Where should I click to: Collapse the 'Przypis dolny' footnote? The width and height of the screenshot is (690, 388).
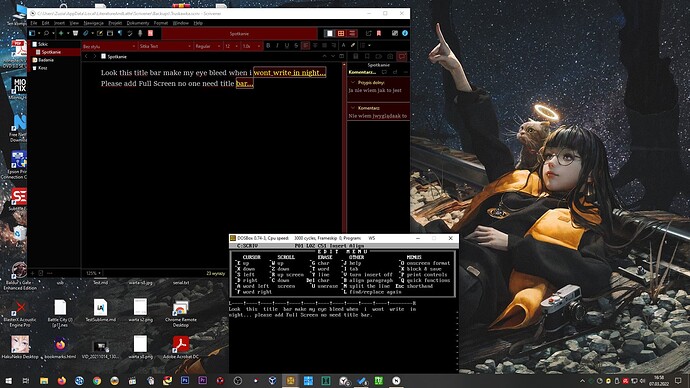(353, 82)
